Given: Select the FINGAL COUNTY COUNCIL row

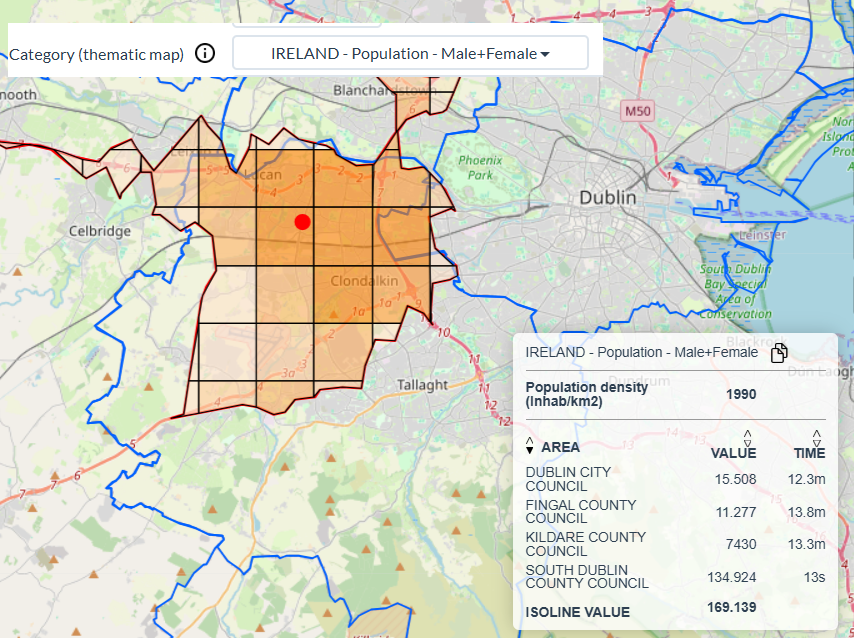Looking at the screenshot, I should (x=675, y=512).
